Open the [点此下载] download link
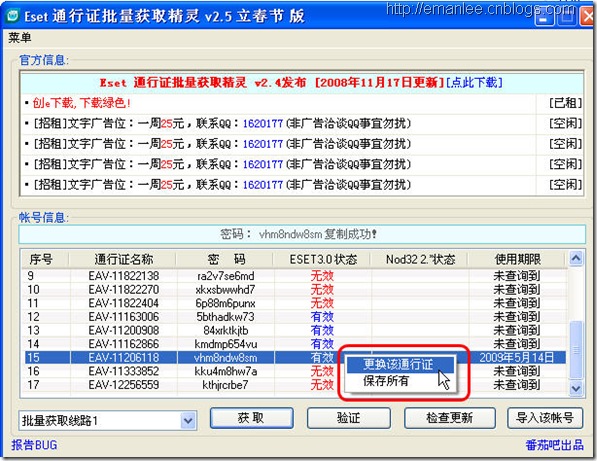 coord(474,82)
